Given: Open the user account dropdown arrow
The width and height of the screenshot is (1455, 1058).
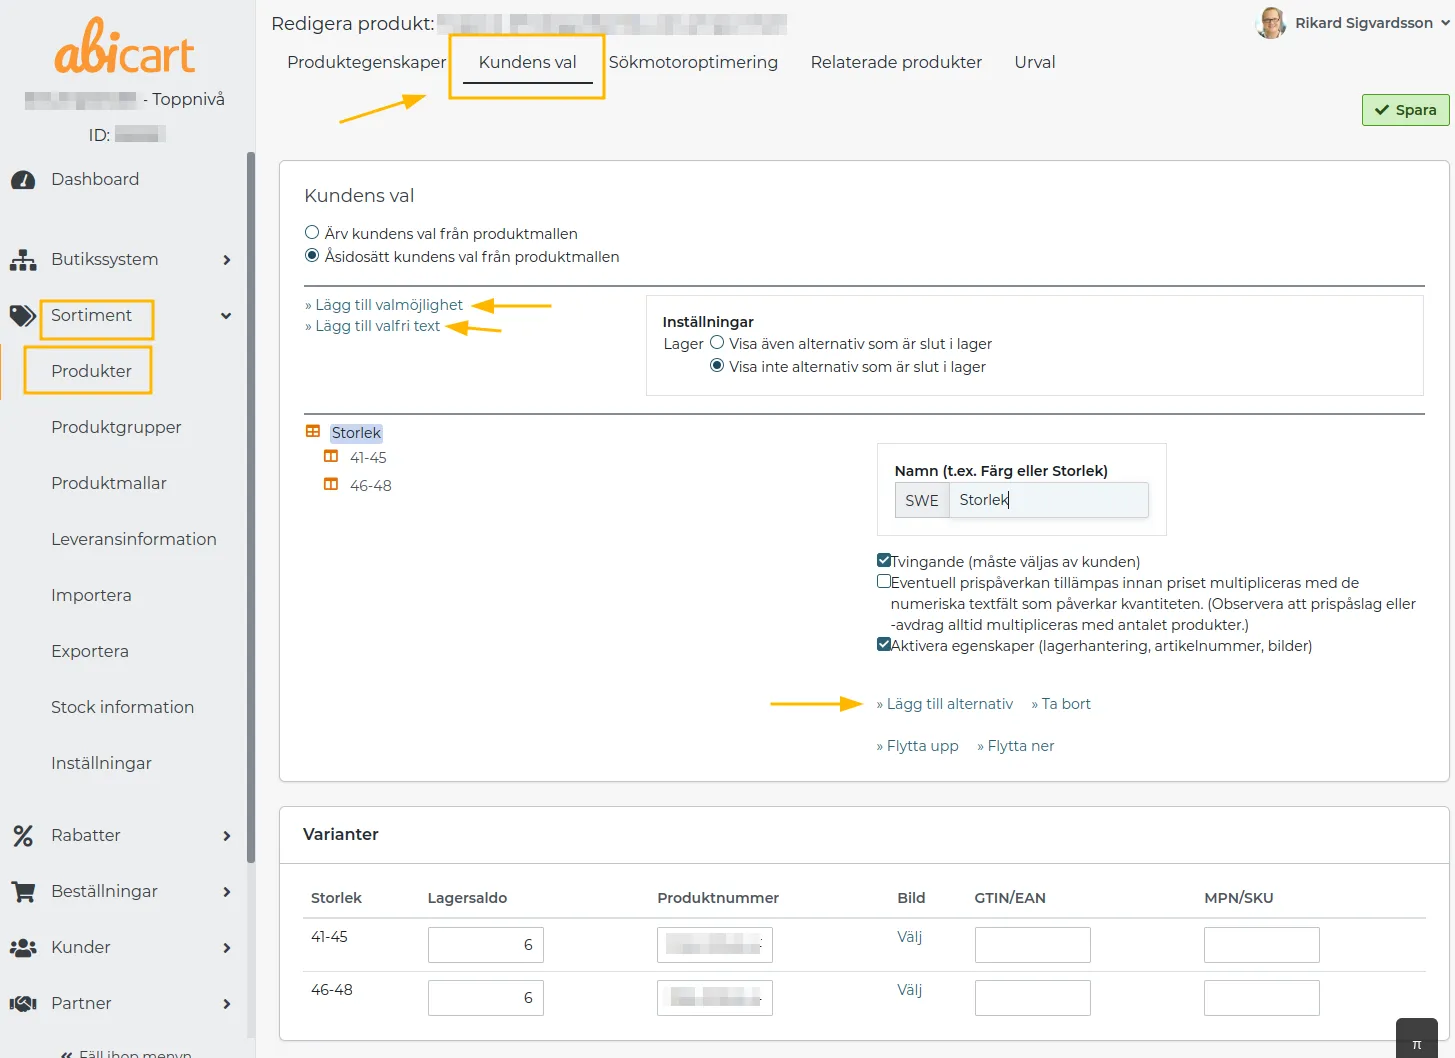Looking at the screenshot, I should [1445, 23].
